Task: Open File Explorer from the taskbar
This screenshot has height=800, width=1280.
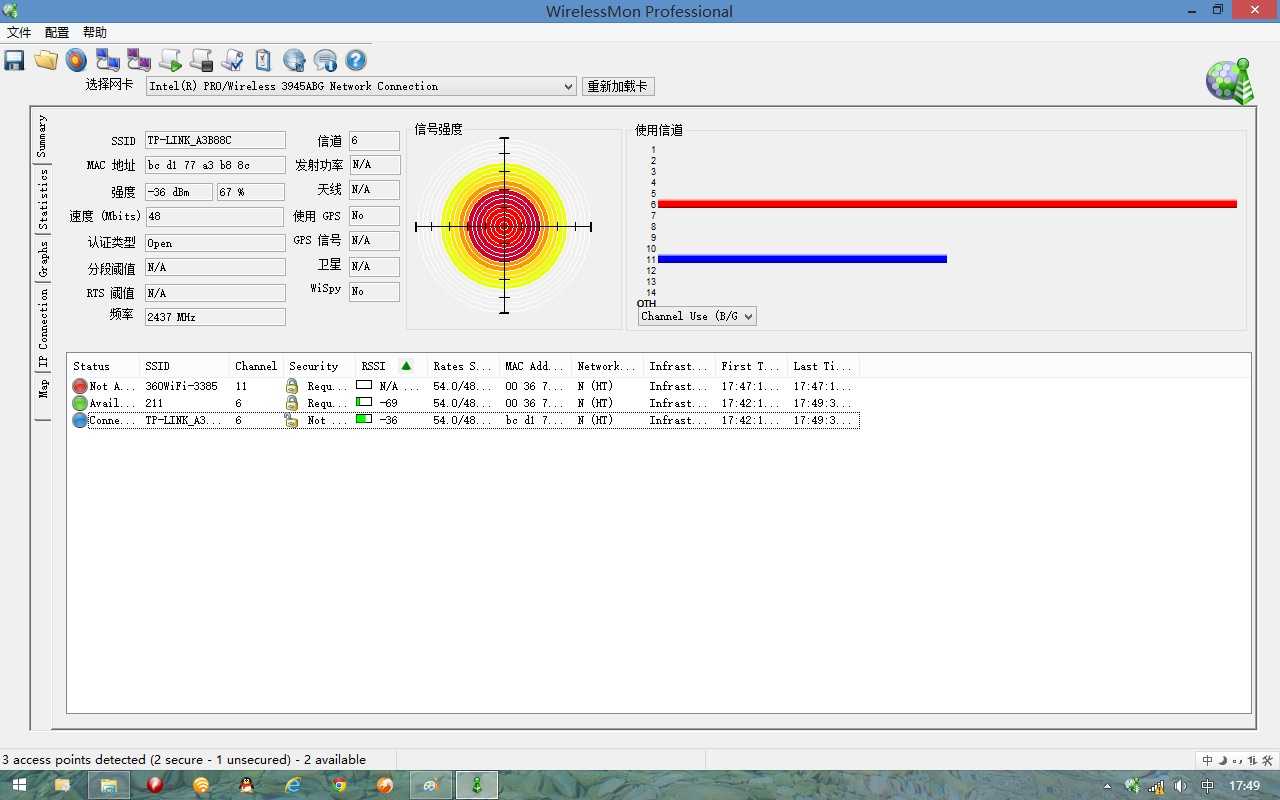Action: [x=109, y=785]
